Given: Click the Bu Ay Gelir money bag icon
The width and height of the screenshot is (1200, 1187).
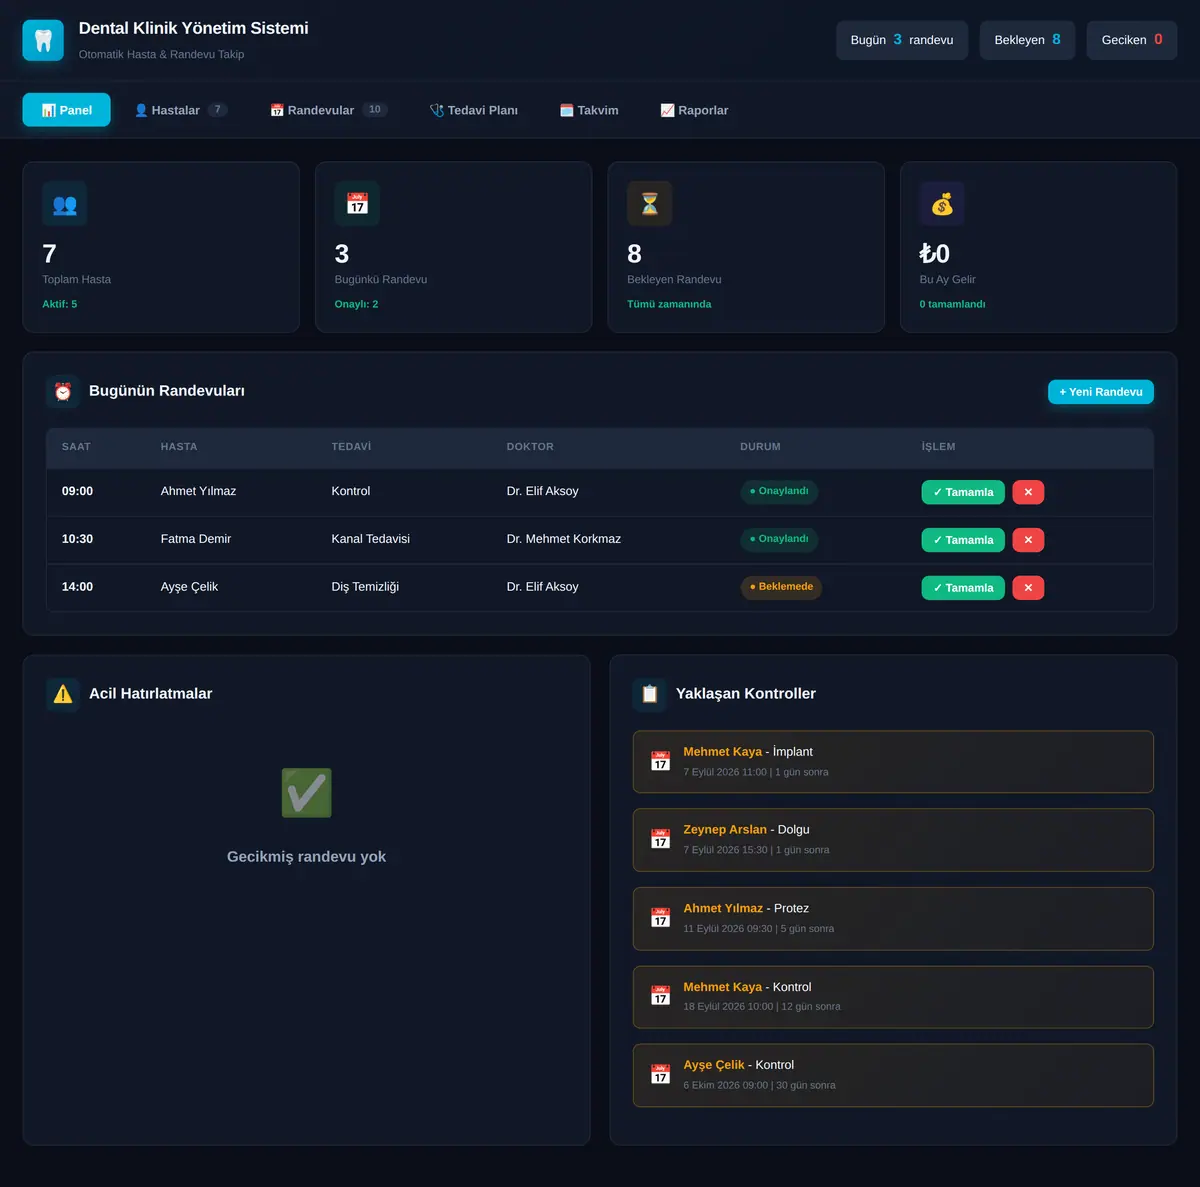Looking at the screenshot, I should point(942,204).
